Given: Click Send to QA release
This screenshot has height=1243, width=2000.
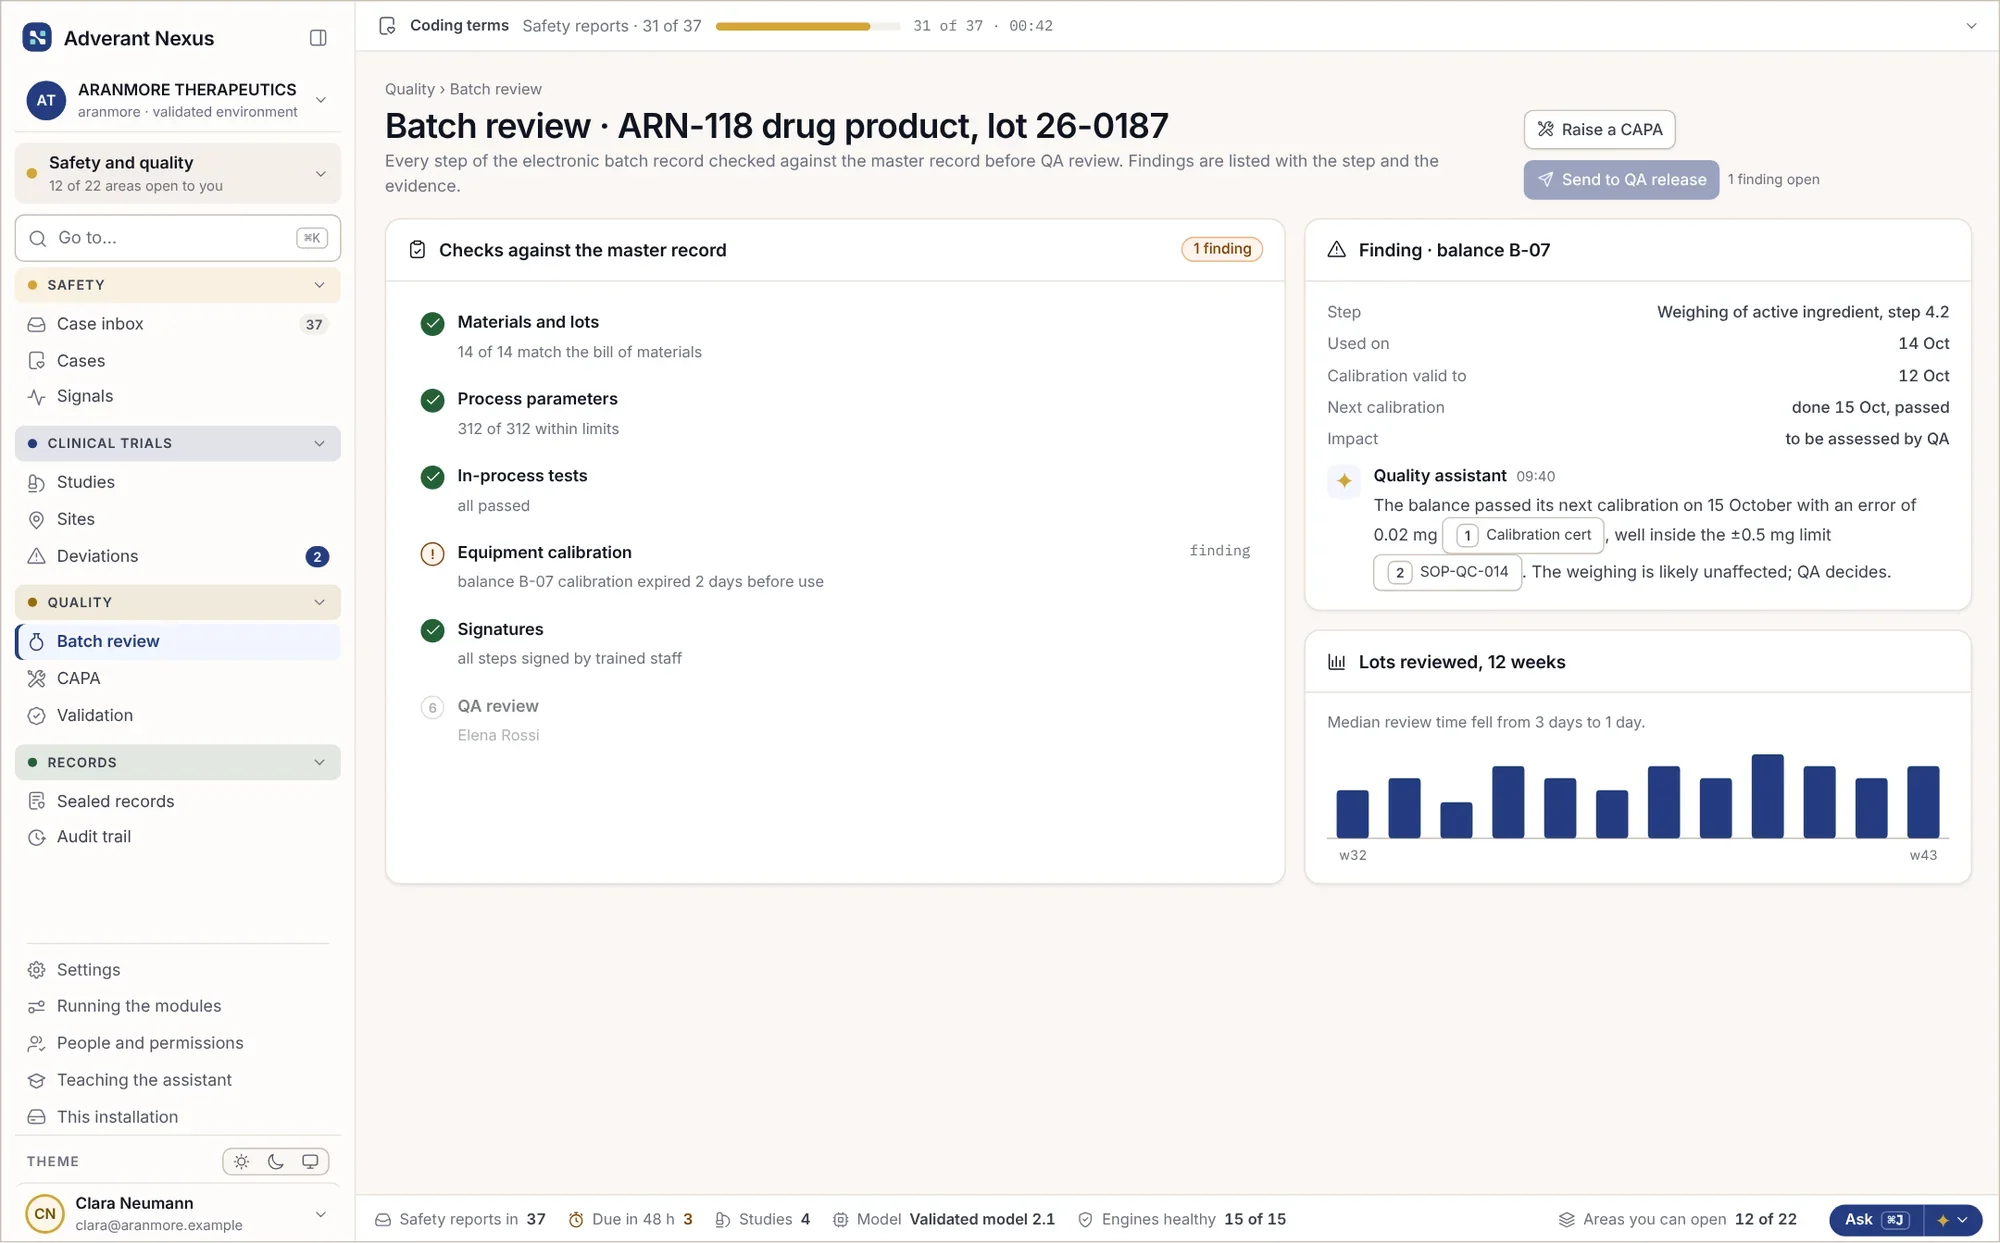Looking at the screenshot, I should 1621,180.
